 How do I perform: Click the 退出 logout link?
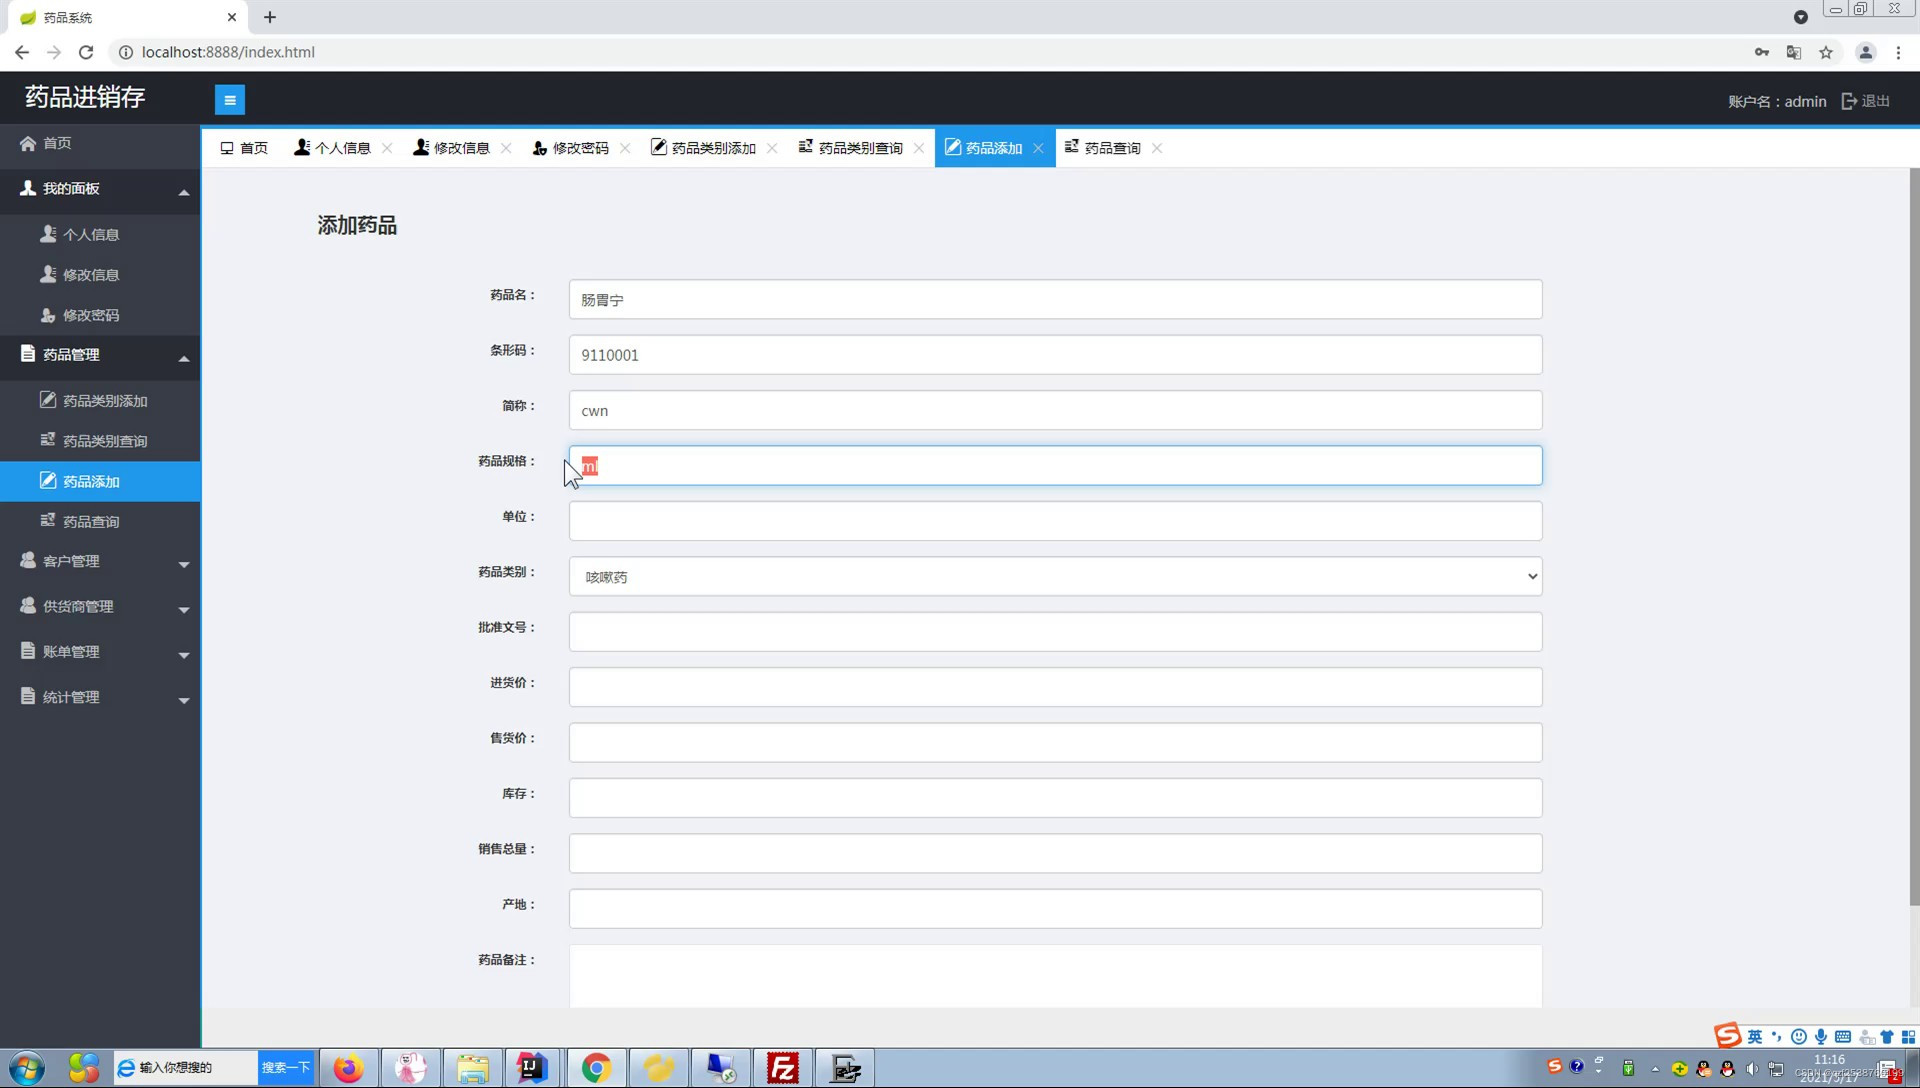click(x=1865, y=101)
